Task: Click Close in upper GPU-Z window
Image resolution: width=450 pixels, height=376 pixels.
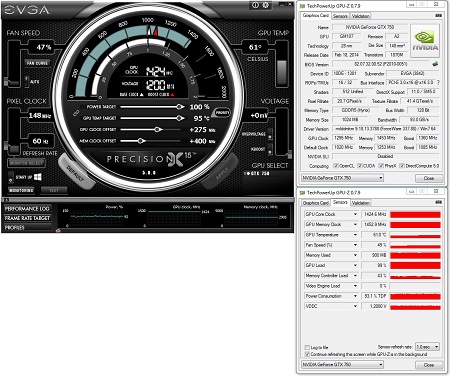Action: (x=429, y=178)
